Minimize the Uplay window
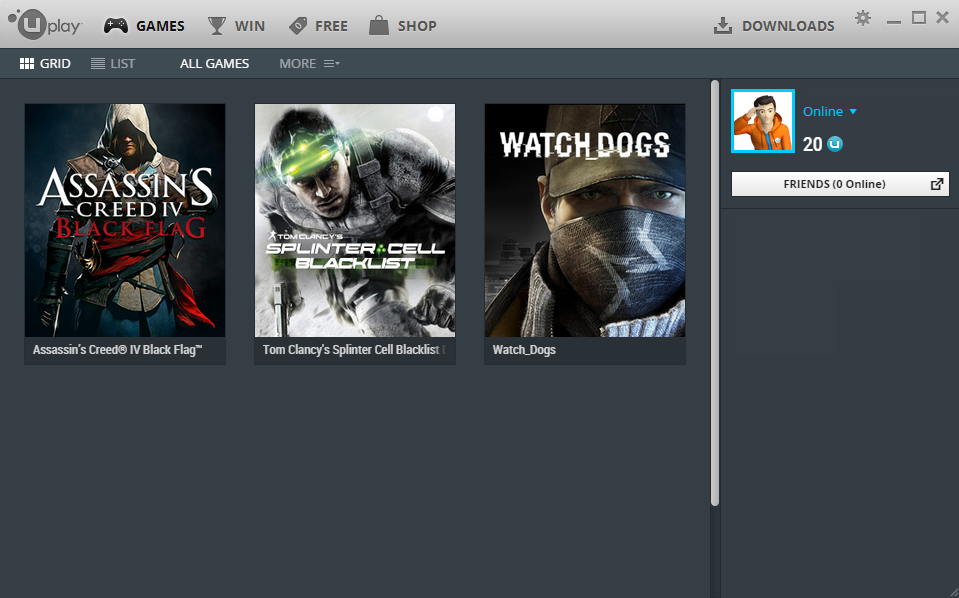Screen dimensions: 959x598 [x=894, y=21]
